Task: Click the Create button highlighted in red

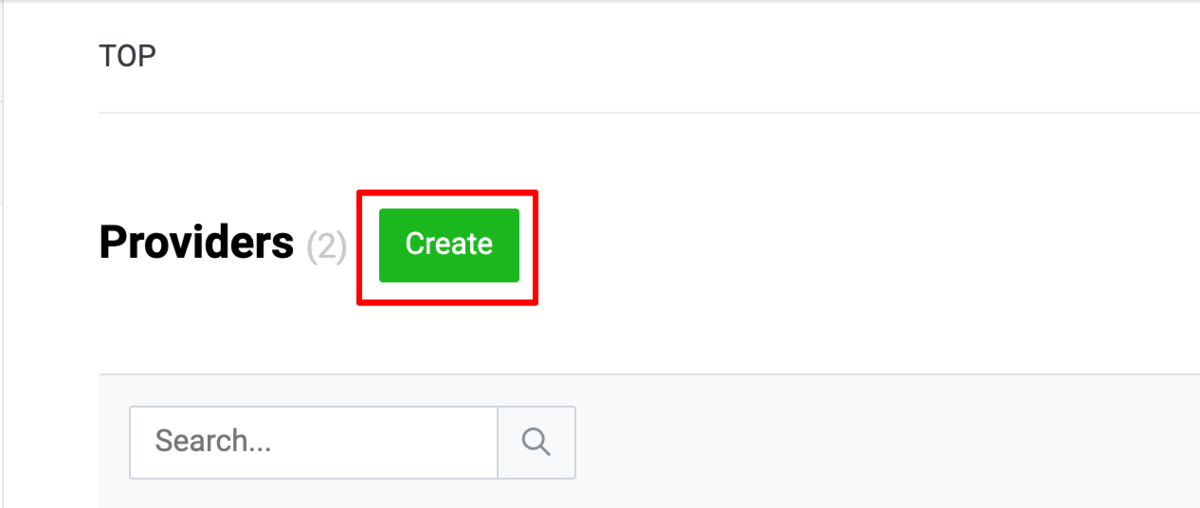Action: [x=449, y=245]
